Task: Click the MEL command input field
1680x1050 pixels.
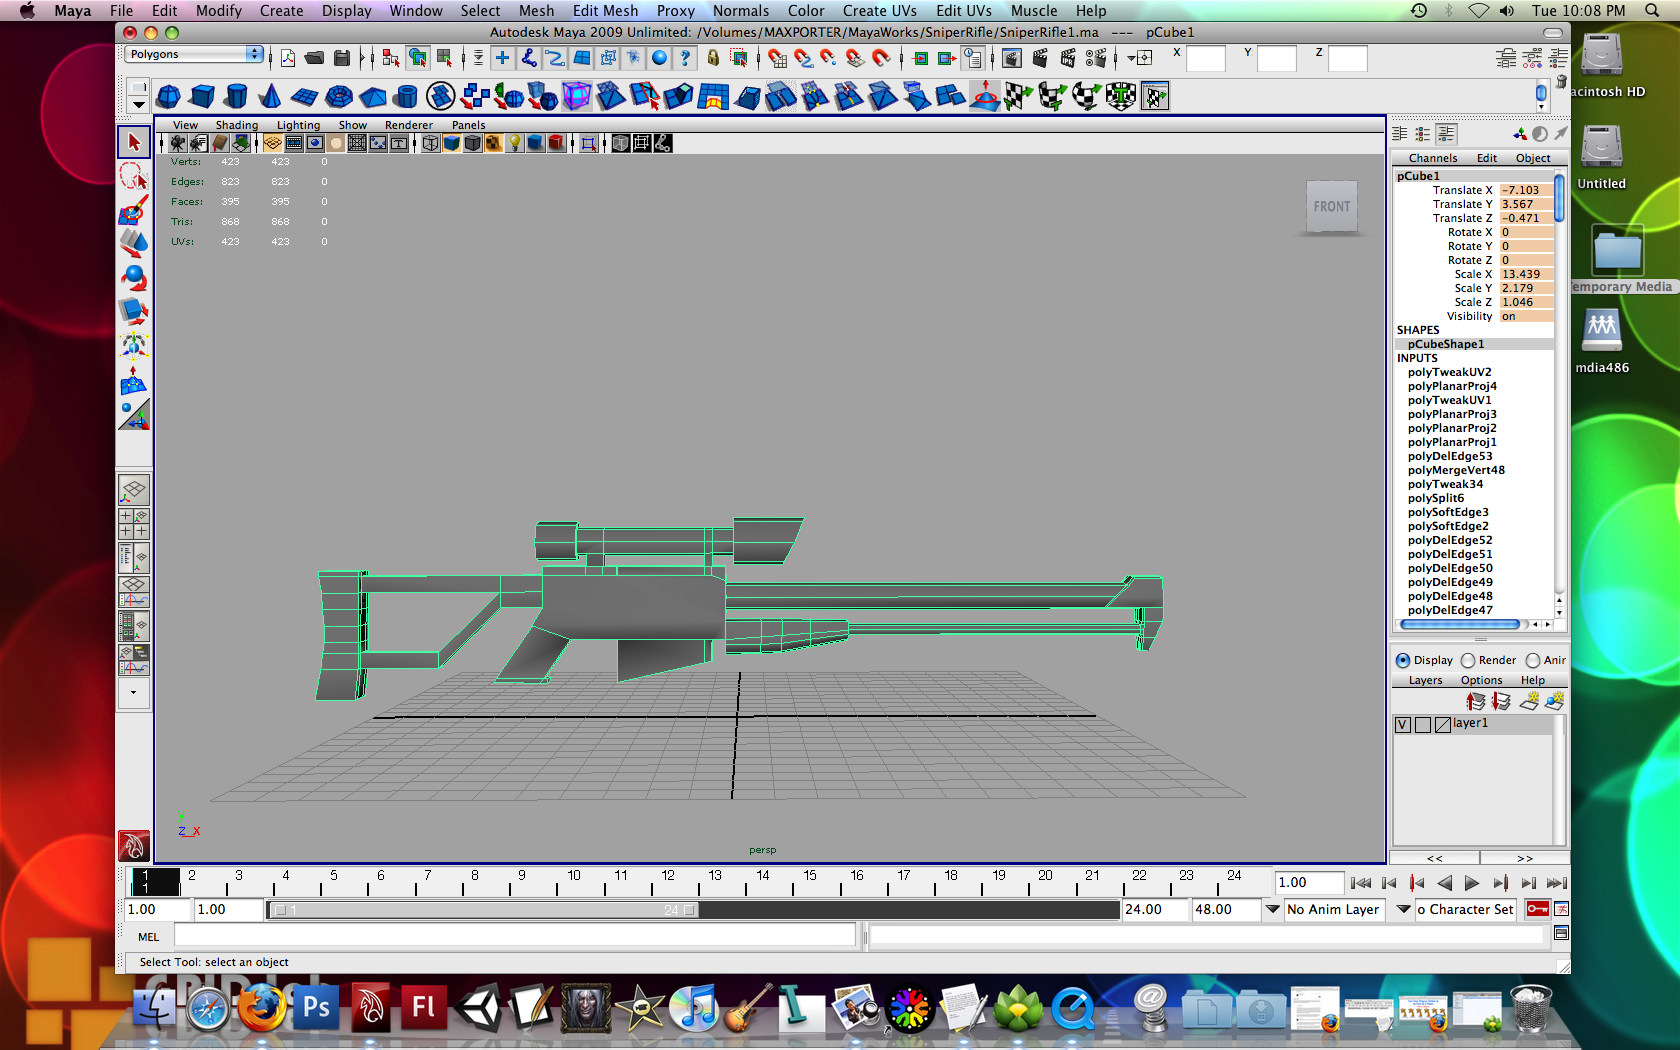Action: [x=515, y=936]
